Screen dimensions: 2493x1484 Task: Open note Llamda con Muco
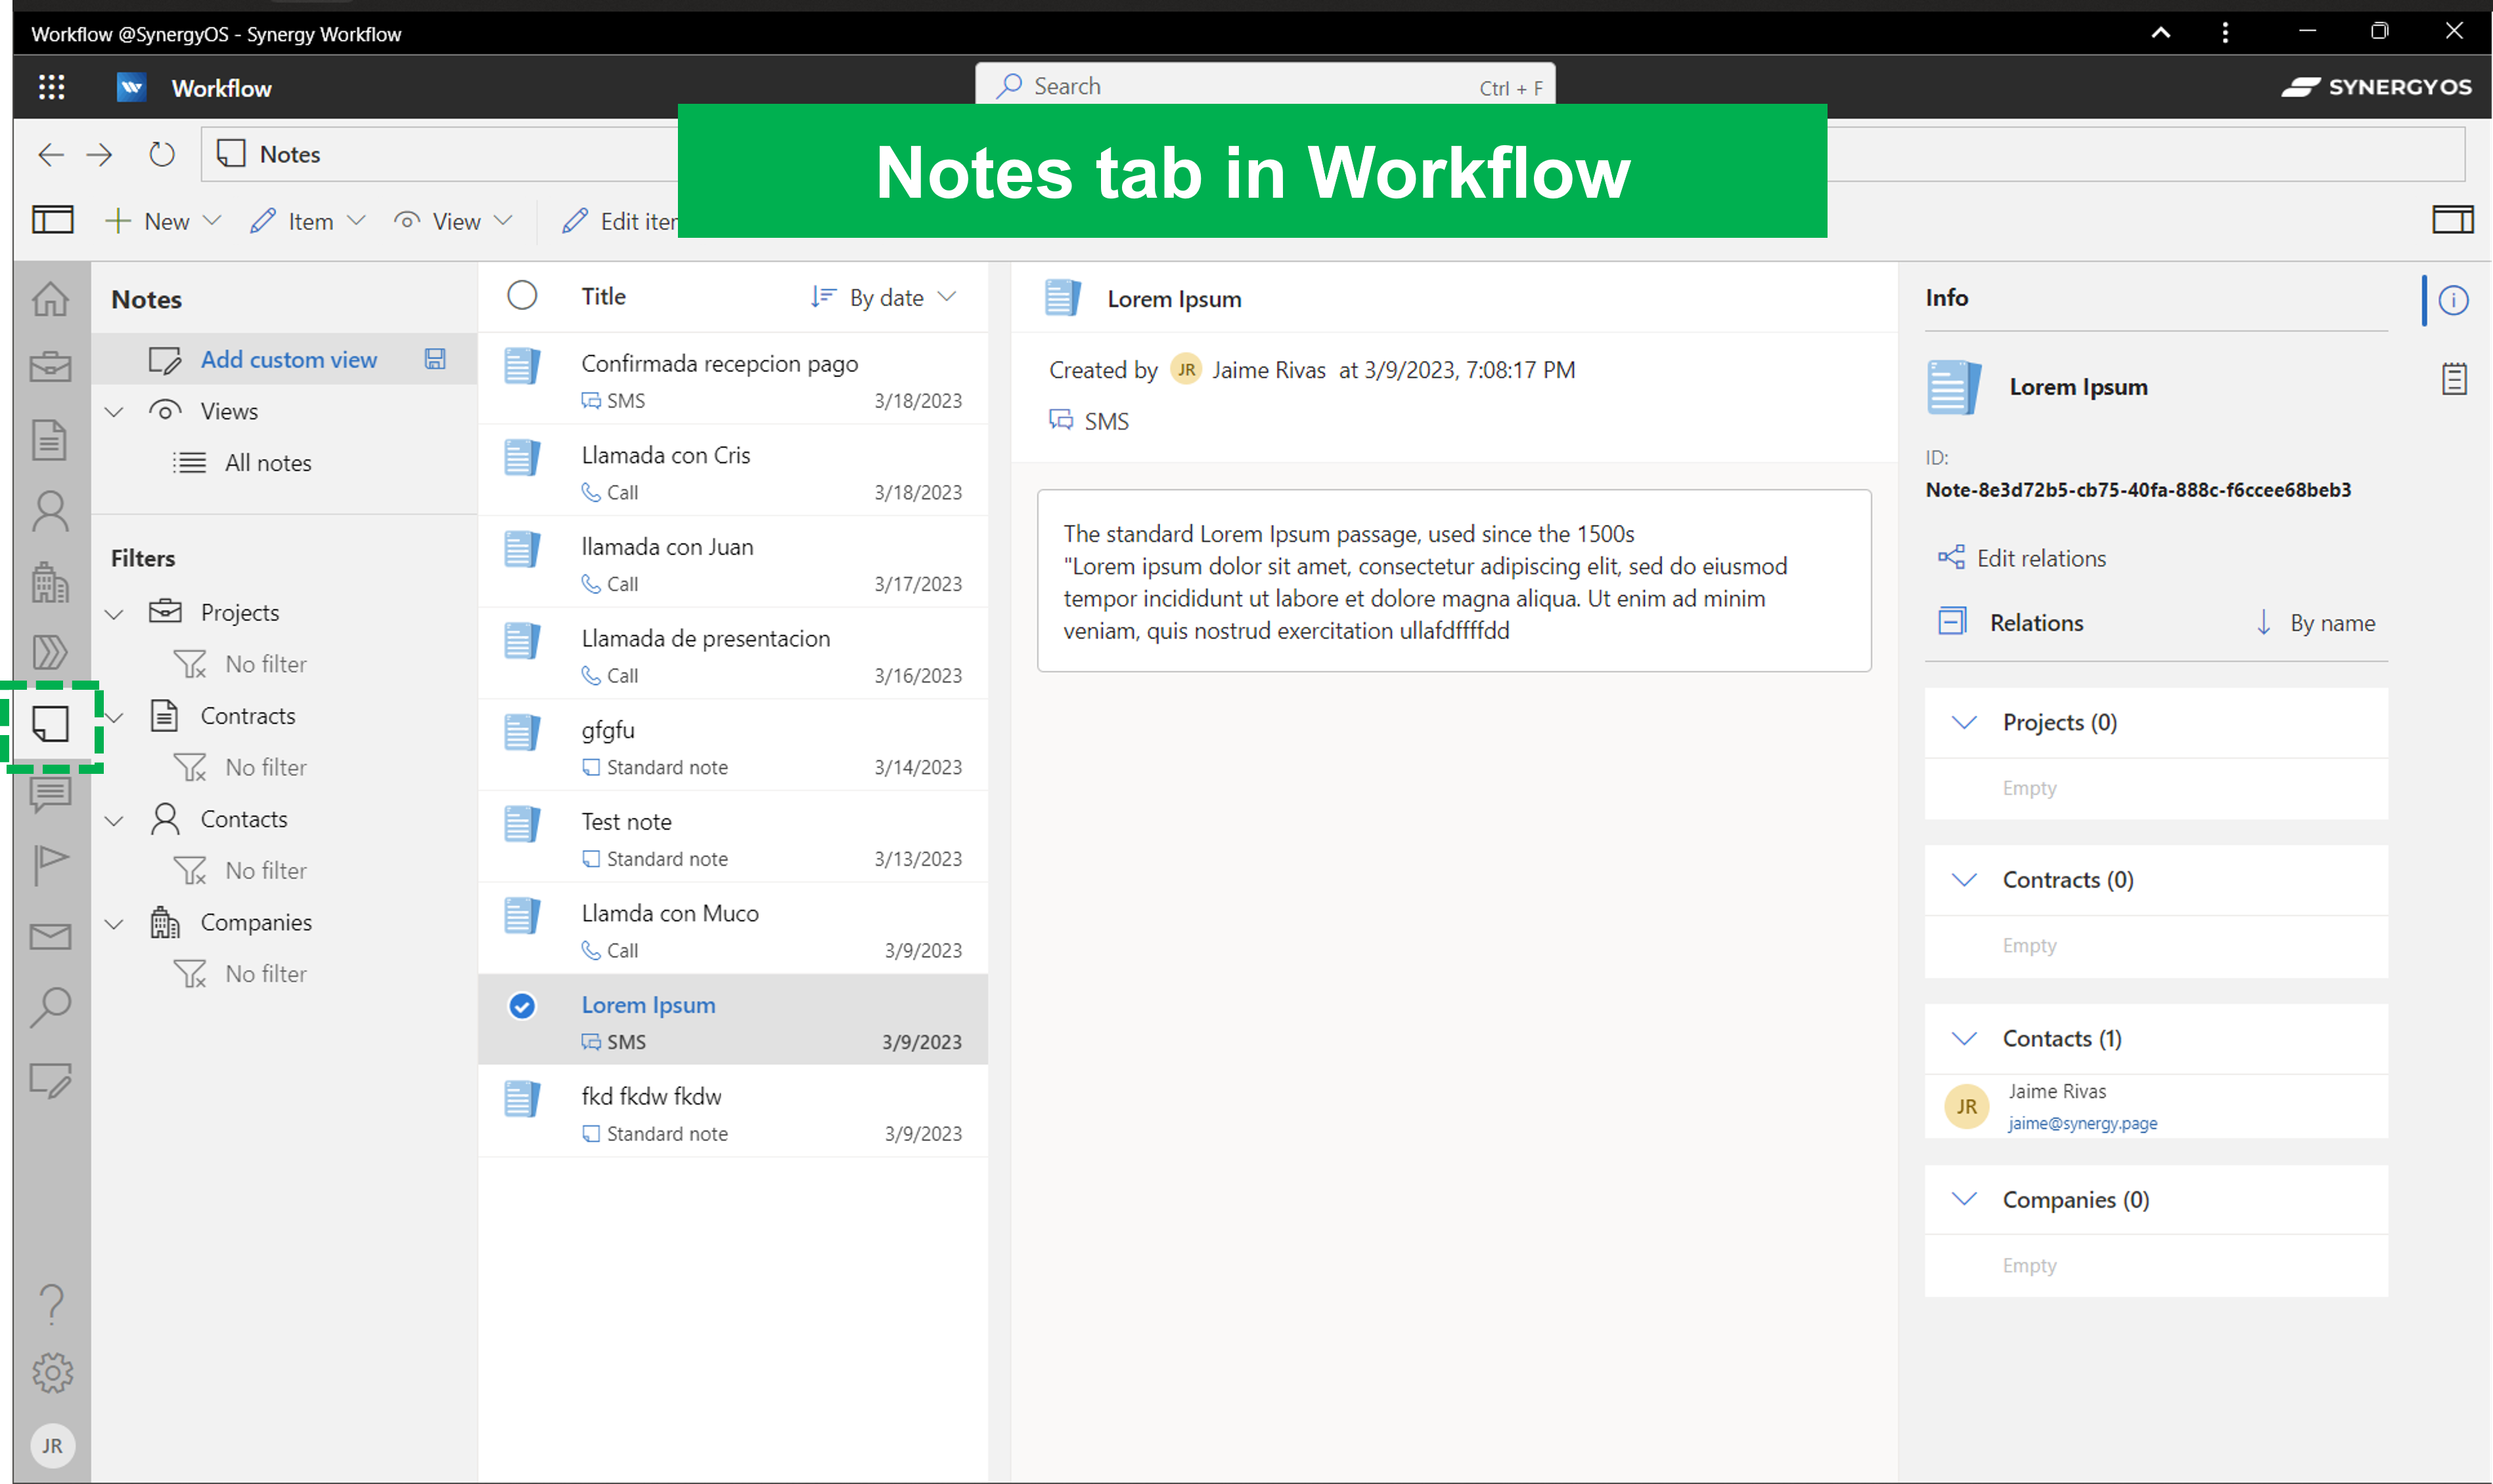732,929
